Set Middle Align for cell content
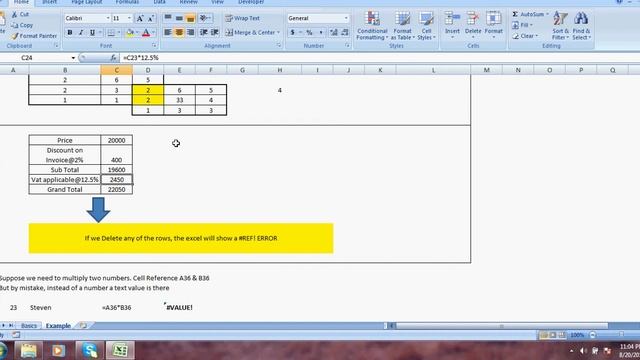 (x=179, y=18)
